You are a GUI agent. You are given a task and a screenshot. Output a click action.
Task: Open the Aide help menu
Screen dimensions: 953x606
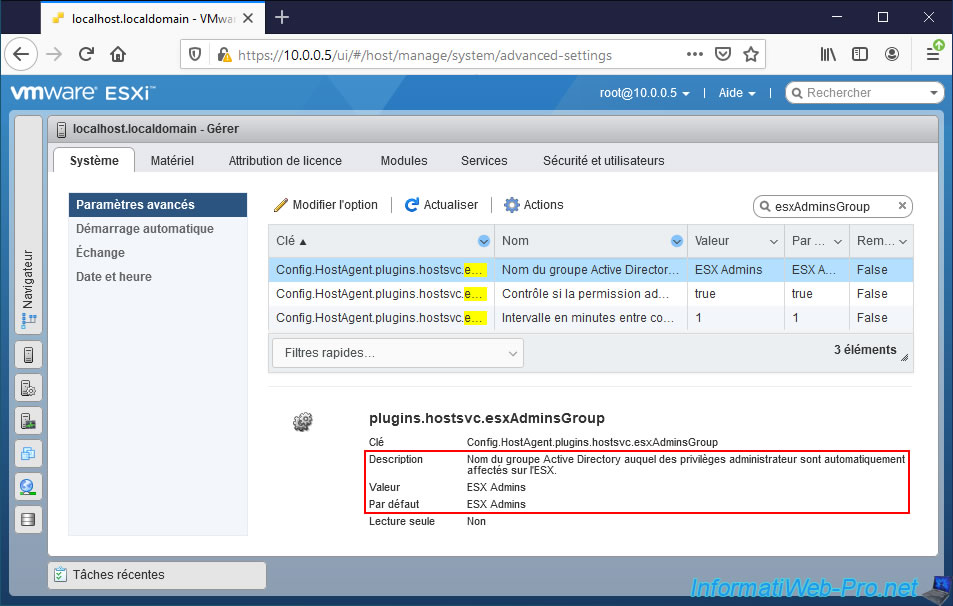[737, 93]
